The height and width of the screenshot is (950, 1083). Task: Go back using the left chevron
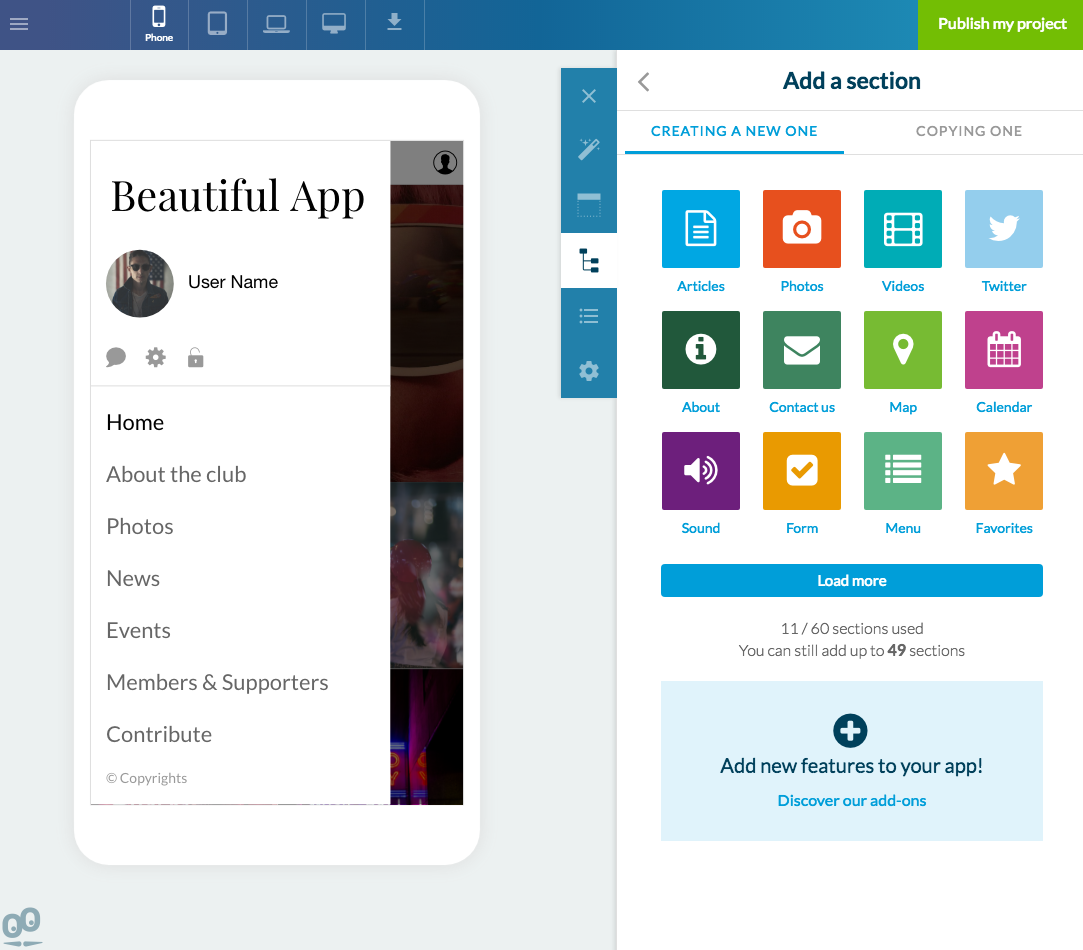pyautogui.click(x=644, y=82)
